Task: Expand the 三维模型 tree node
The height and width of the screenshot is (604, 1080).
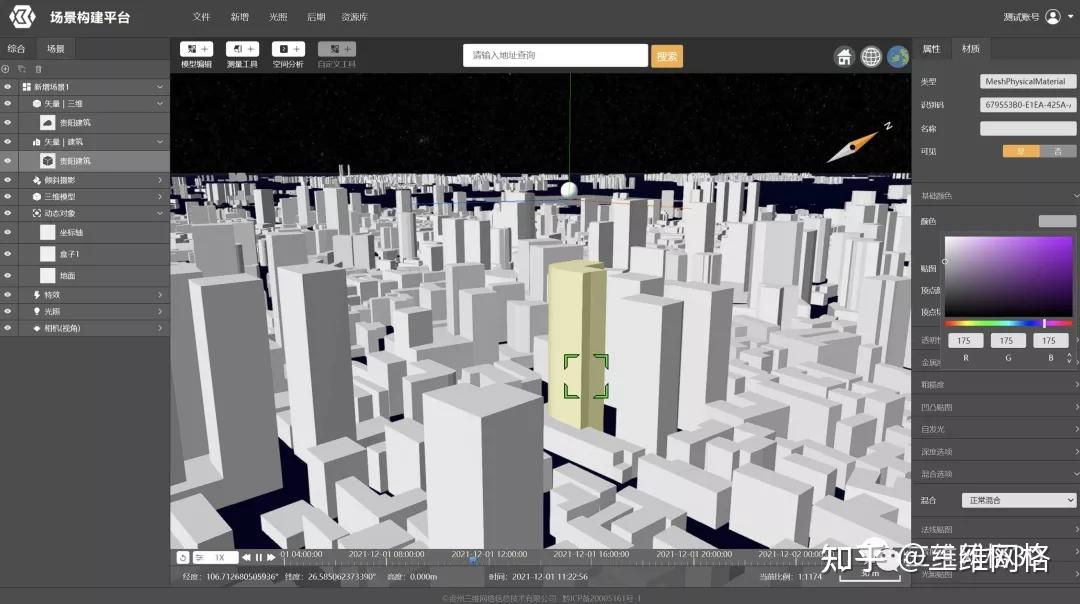Action: (x=160, y=196)
